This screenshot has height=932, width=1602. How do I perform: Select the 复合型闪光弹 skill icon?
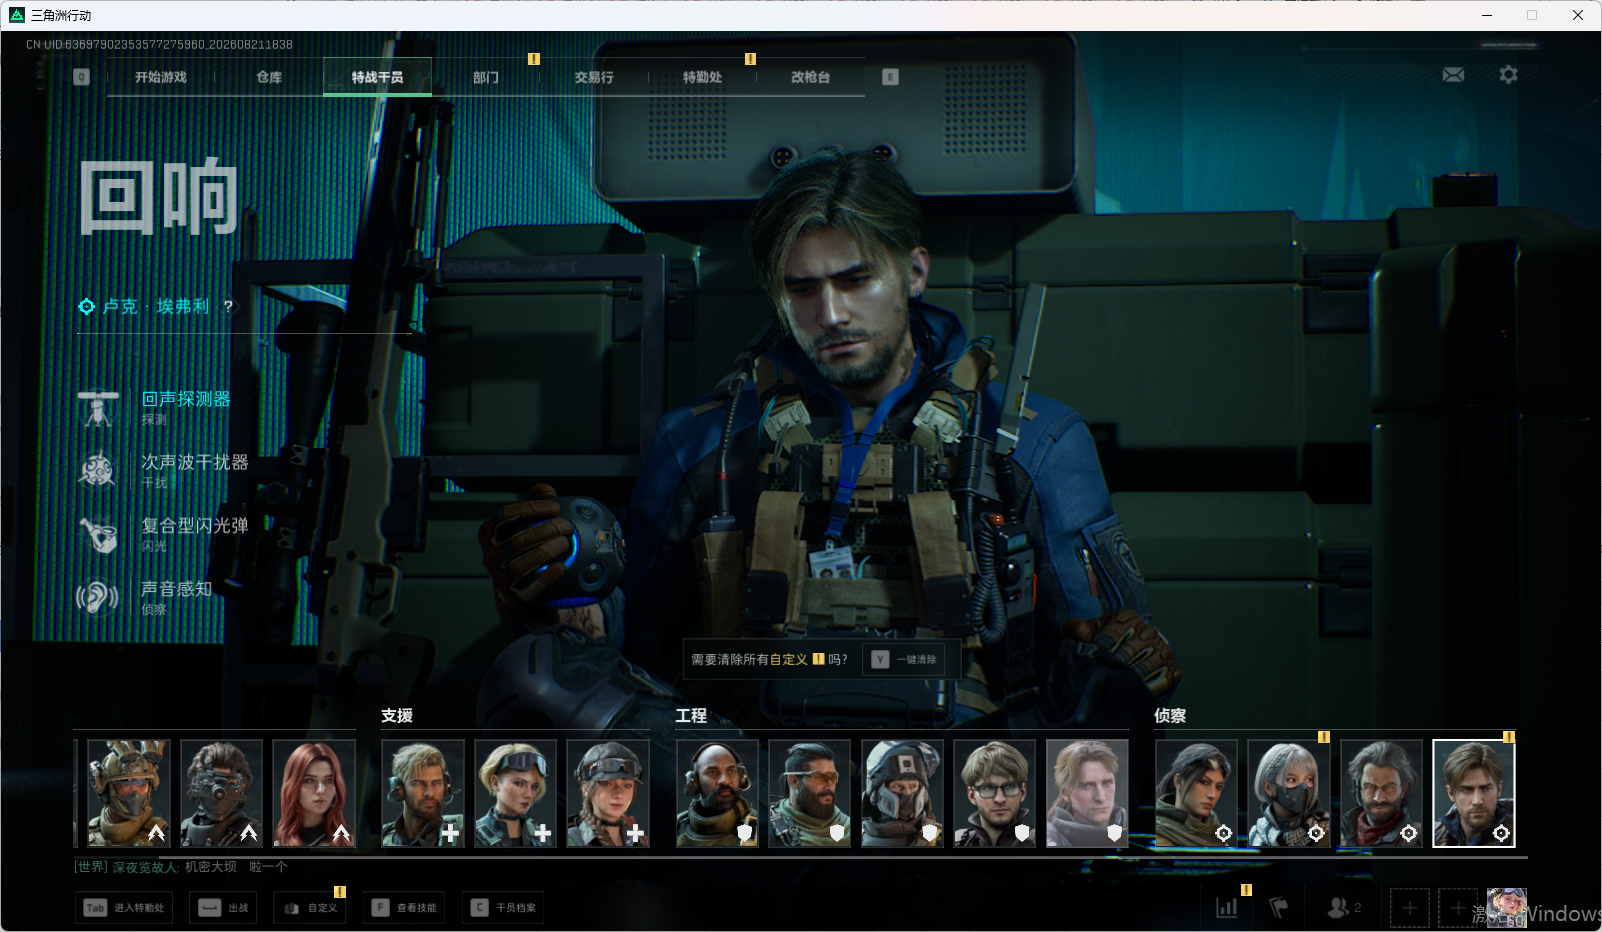pyautogui.click(x=98, y=534)
